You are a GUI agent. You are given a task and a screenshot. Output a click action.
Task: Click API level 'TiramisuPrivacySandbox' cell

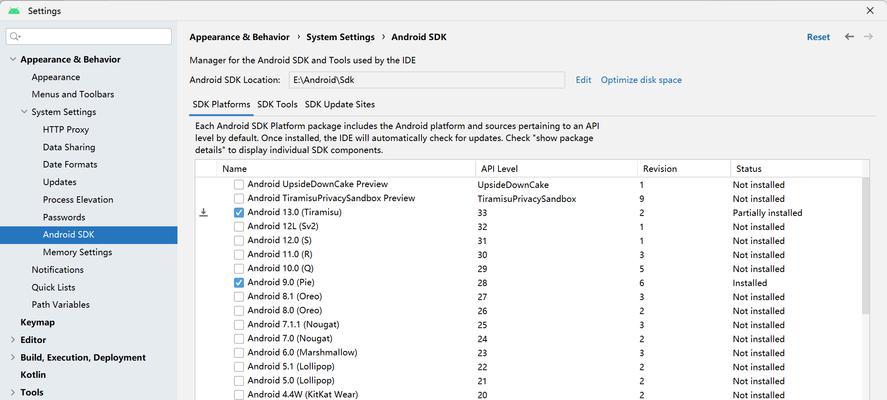click(x=527, y=199)
